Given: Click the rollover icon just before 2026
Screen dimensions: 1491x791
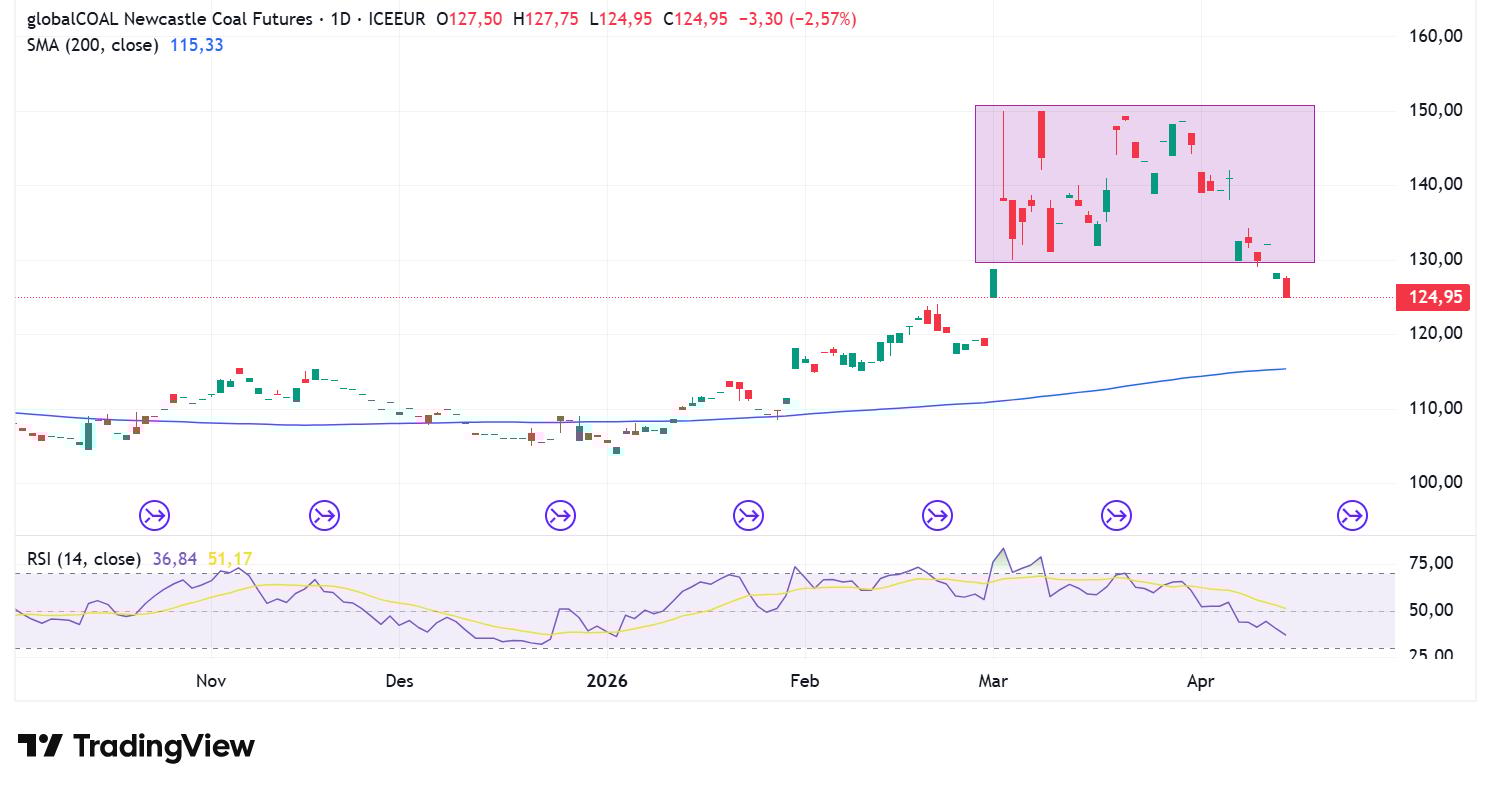Looking at the screenshot, I should (x=560, y=516).
